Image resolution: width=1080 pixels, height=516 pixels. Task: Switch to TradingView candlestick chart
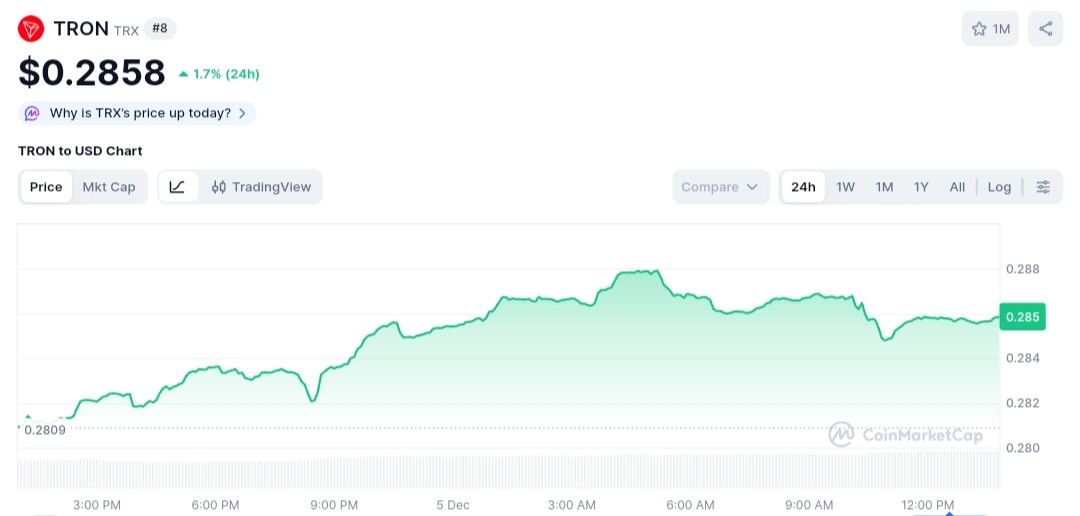[x=261, y=187]
